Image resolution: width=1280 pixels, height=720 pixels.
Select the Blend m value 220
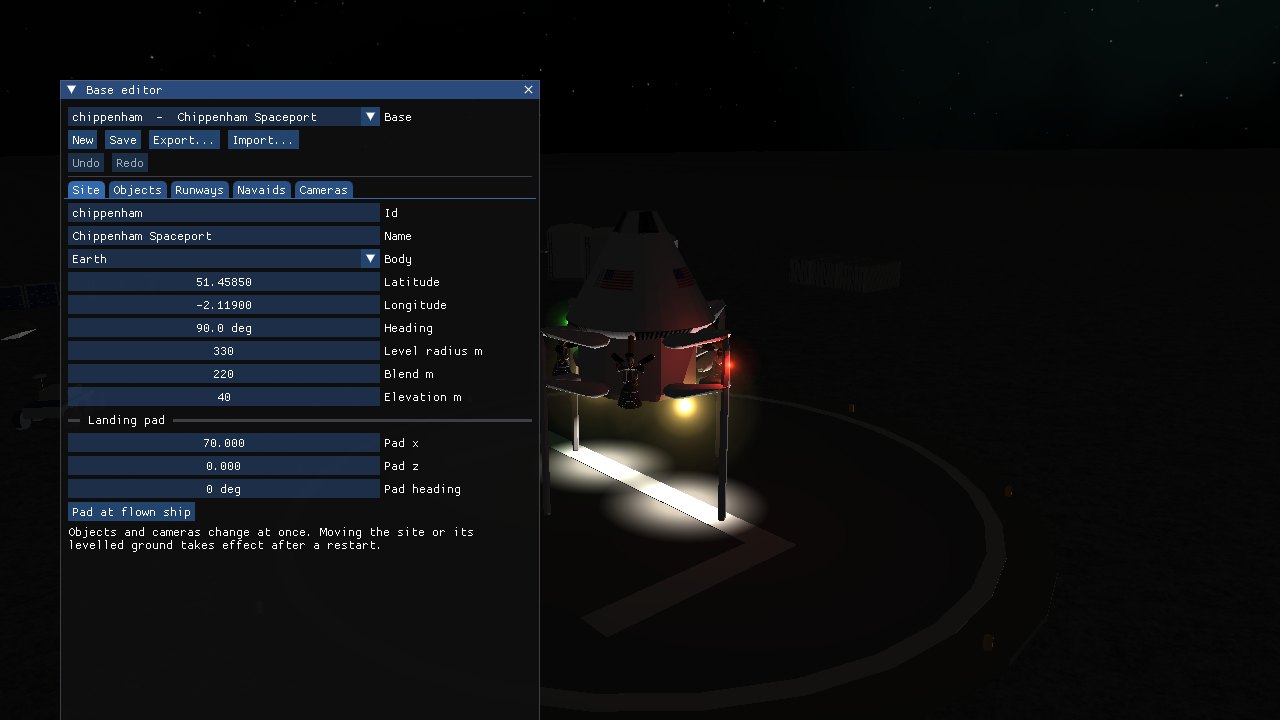224,374
